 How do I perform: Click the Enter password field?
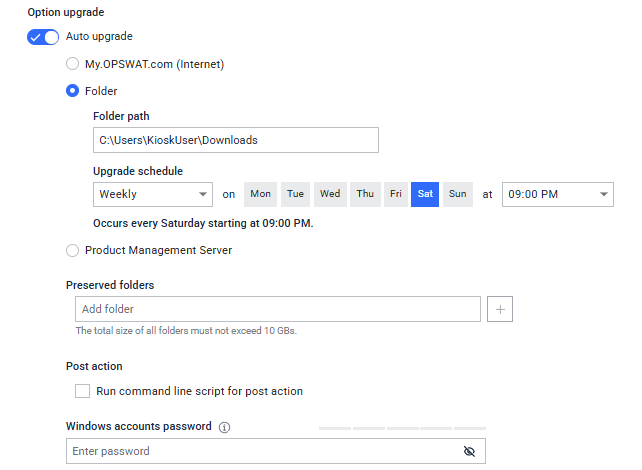point(276,451)
